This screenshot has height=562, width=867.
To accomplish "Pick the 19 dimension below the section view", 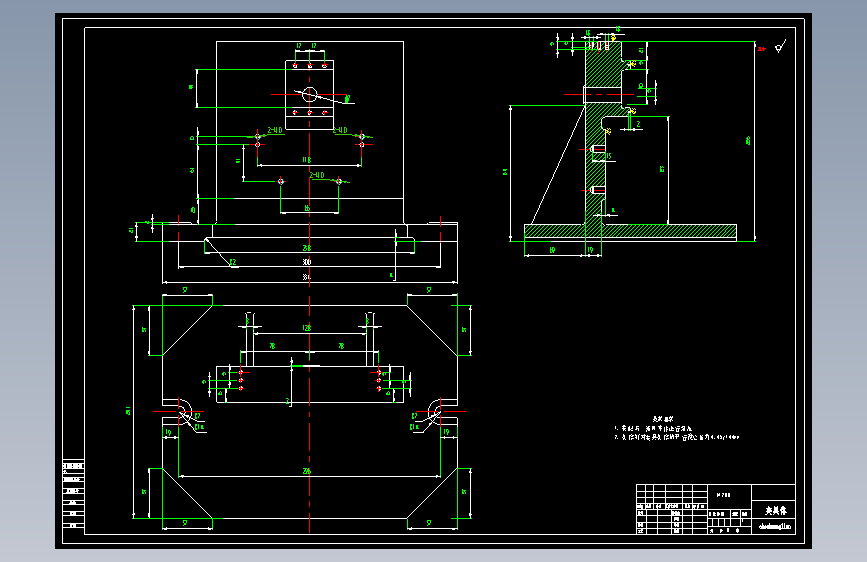I will tap(591, 251).
